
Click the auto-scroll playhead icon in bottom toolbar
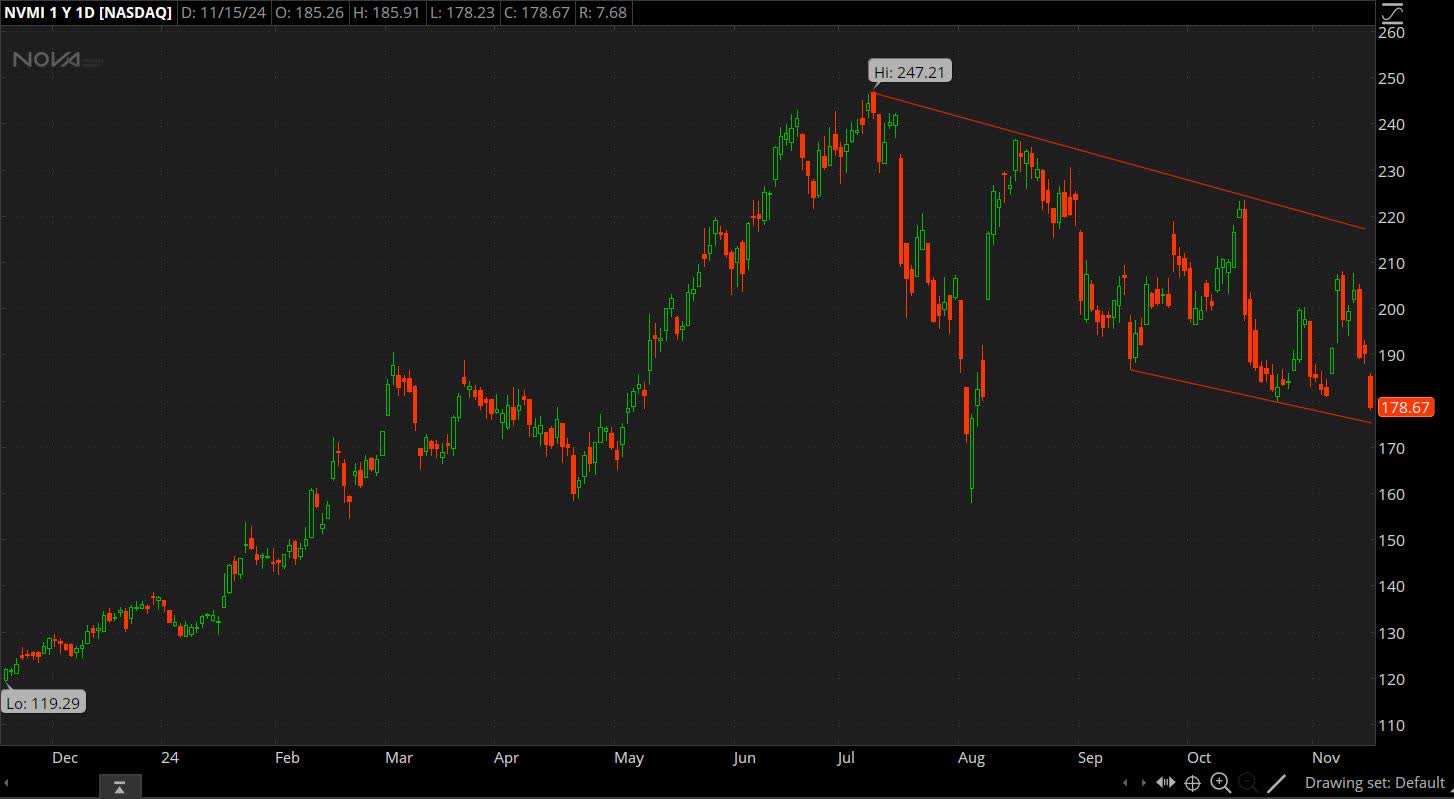(1166, 783)
